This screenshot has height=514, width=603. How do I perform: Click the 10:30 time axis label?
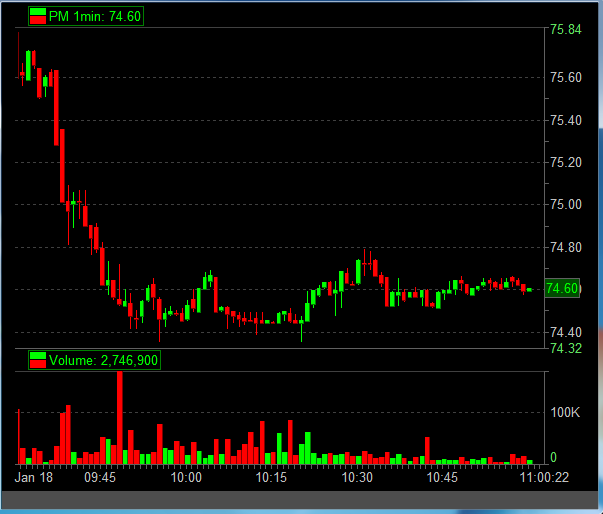(x=357, y=477)
